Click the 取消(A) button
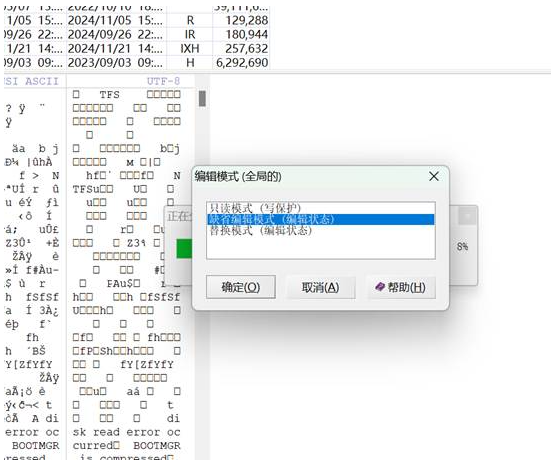The height and width of the screenshot is (461, 551). coord(320,287)
